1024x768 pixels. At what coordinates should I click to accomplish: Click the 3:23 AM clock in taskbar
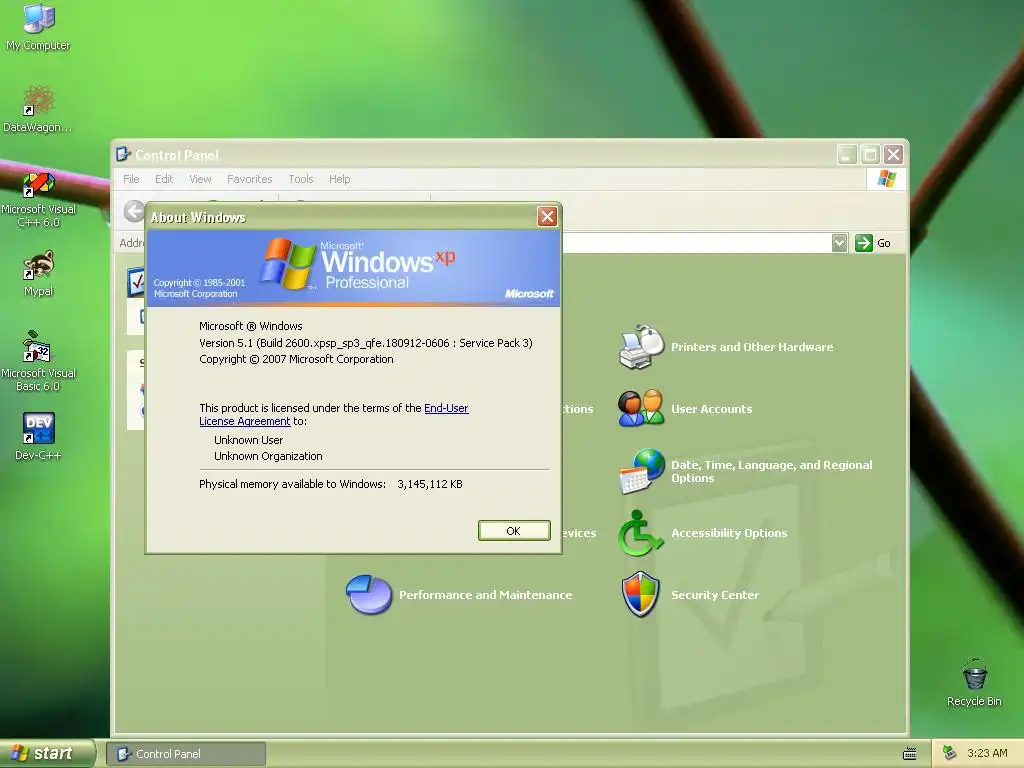click(987, 753)
